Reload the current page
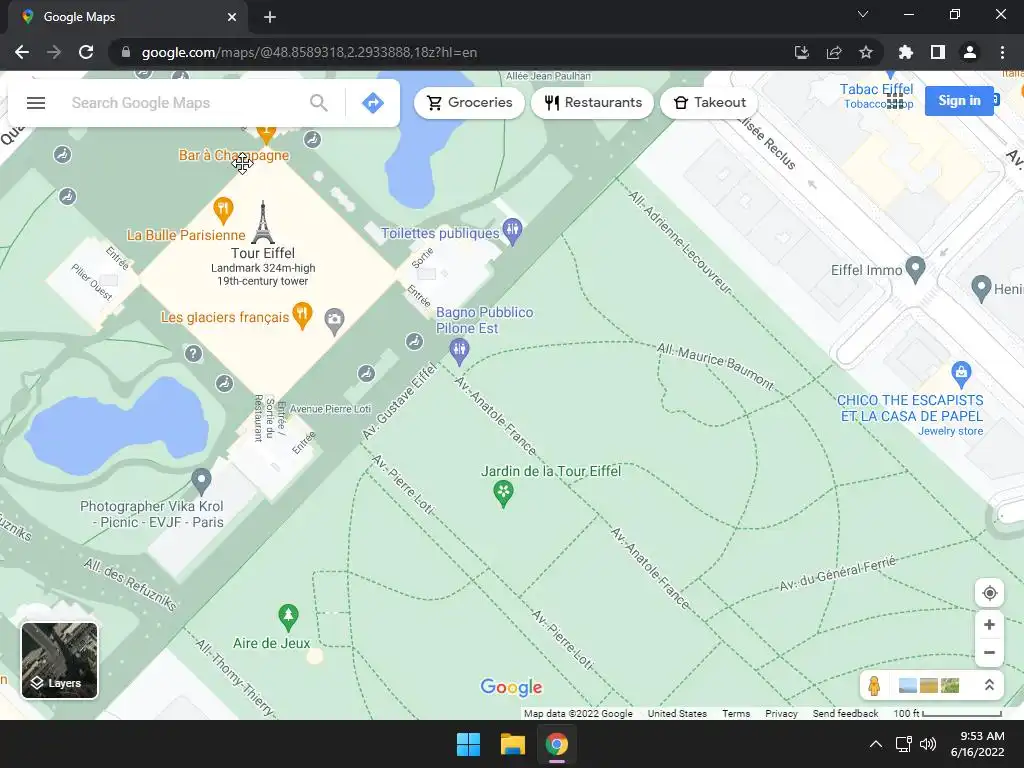This screenshot has height=768, width=1024. (86, 52)
